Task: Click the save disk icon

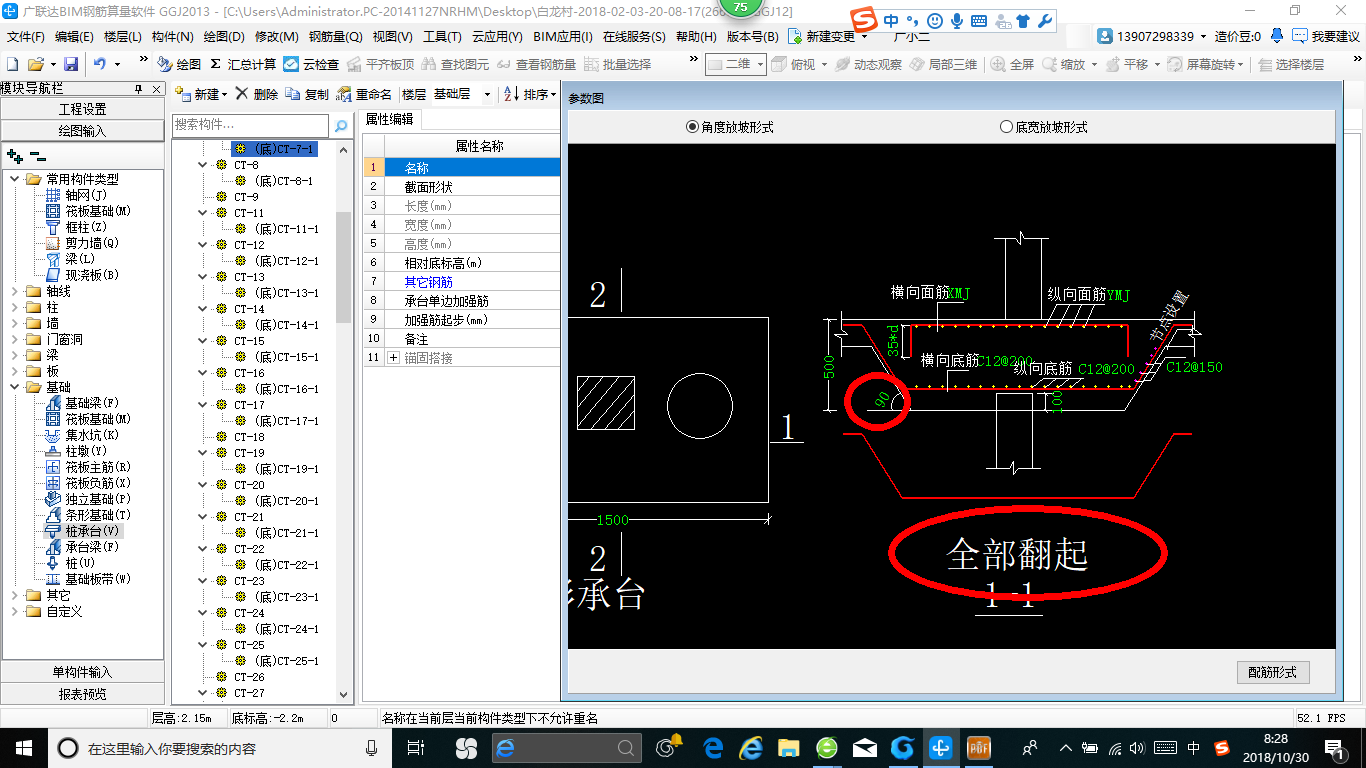Action: click(x=71, y=64)
